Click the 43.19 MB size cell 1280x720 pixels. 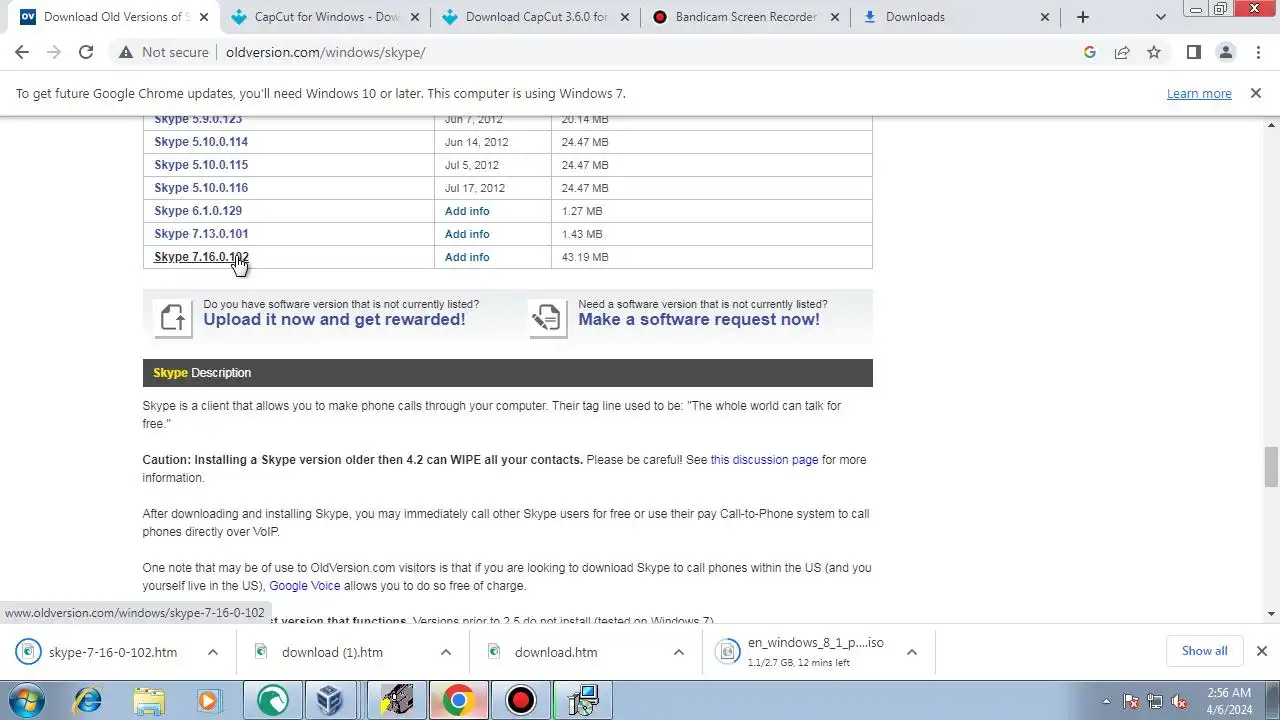pos(711,257)
